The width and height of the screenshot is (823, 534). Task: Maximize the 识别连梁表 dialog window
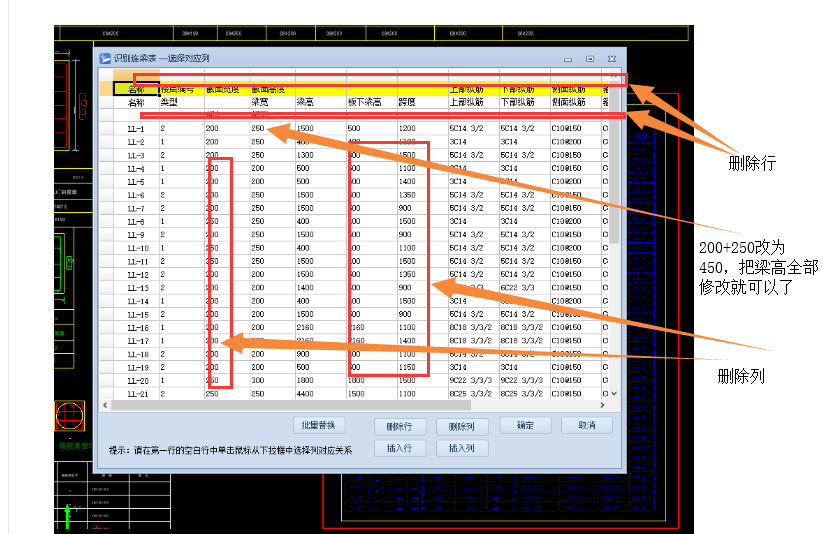[590, 59]
